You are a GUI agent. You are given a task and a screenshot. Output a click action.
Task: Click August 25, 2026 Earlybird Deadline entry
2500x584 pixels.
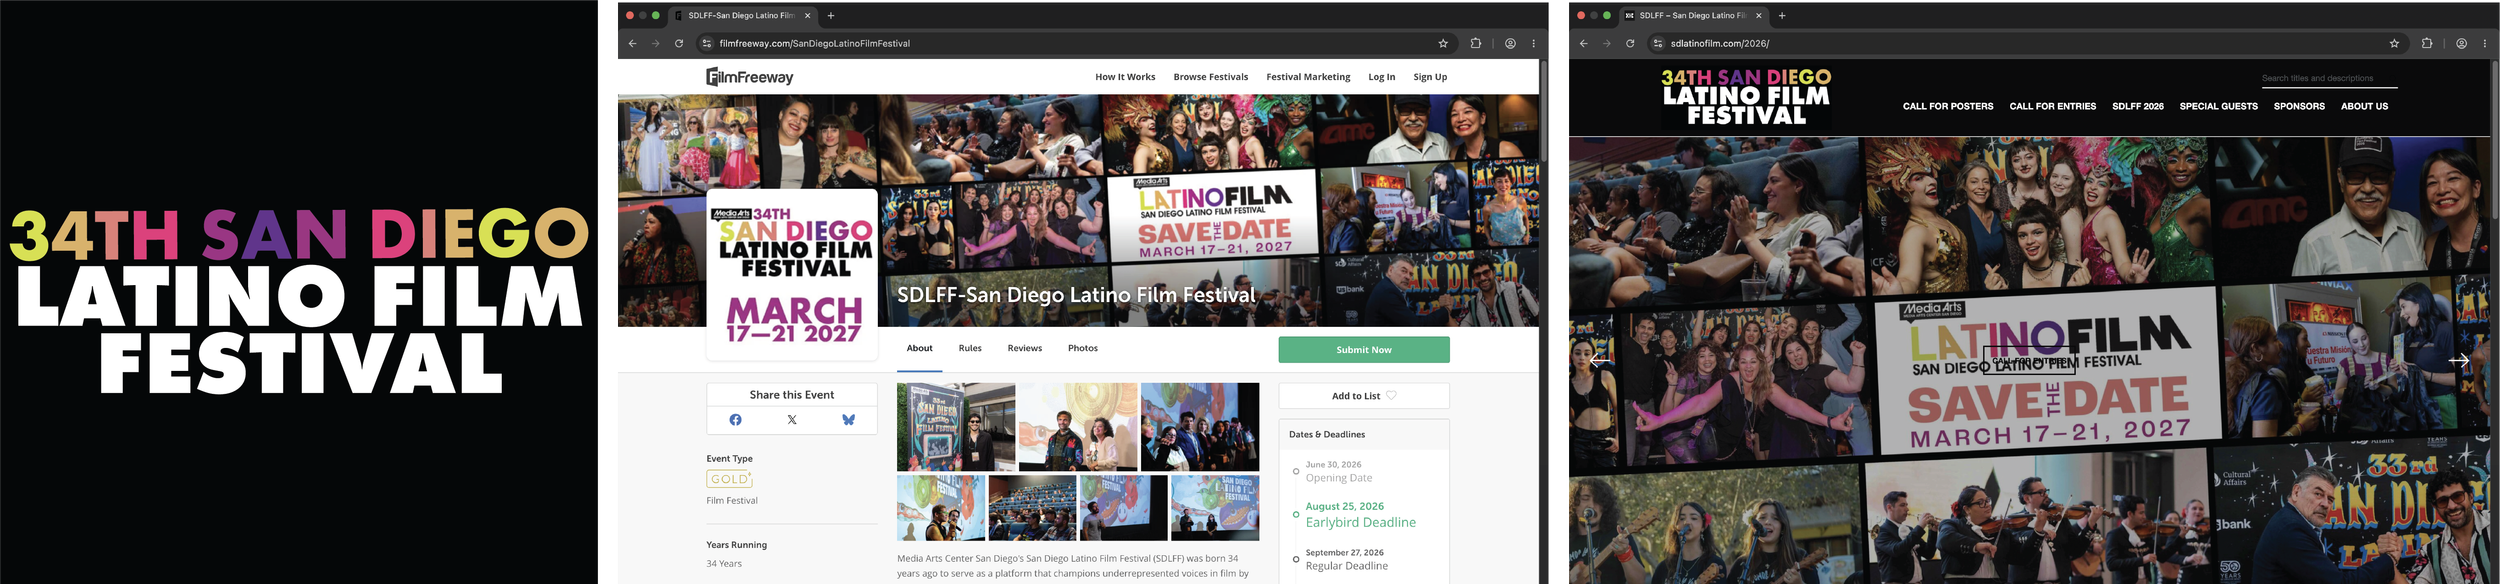pyautogui.click(x=1360, y=515)
